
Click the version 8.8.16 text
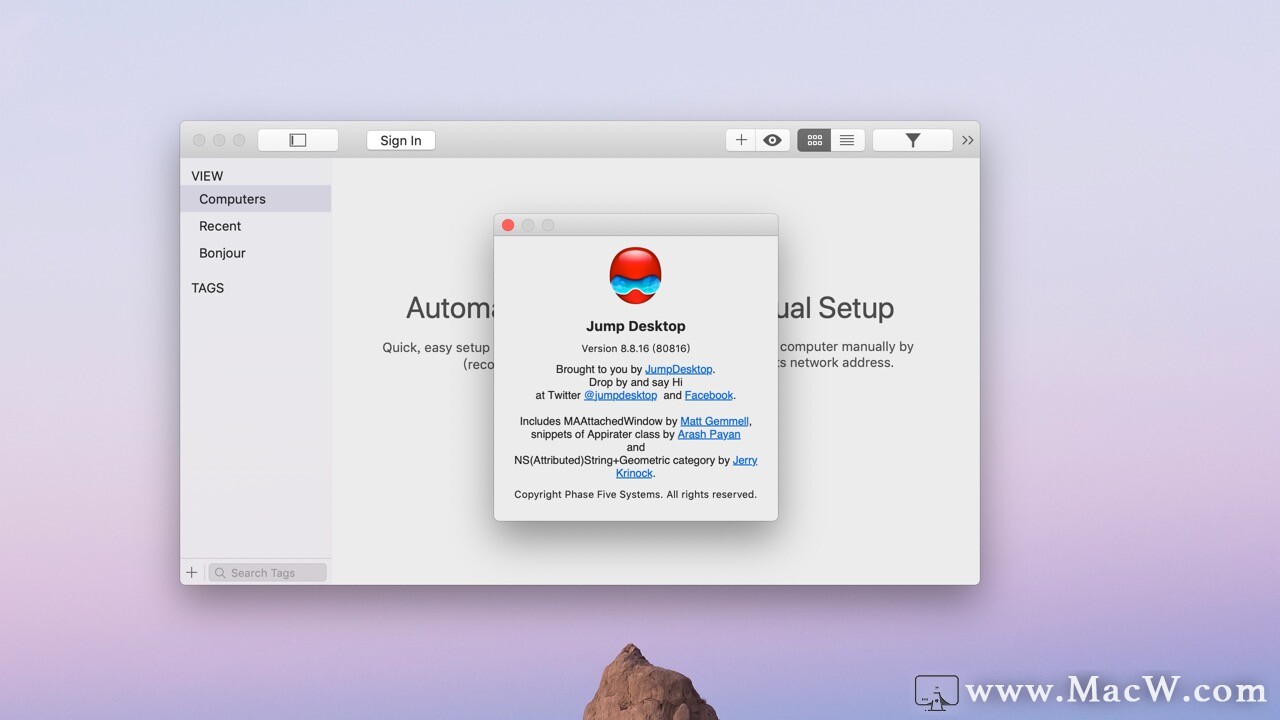[x=636, y=348]
